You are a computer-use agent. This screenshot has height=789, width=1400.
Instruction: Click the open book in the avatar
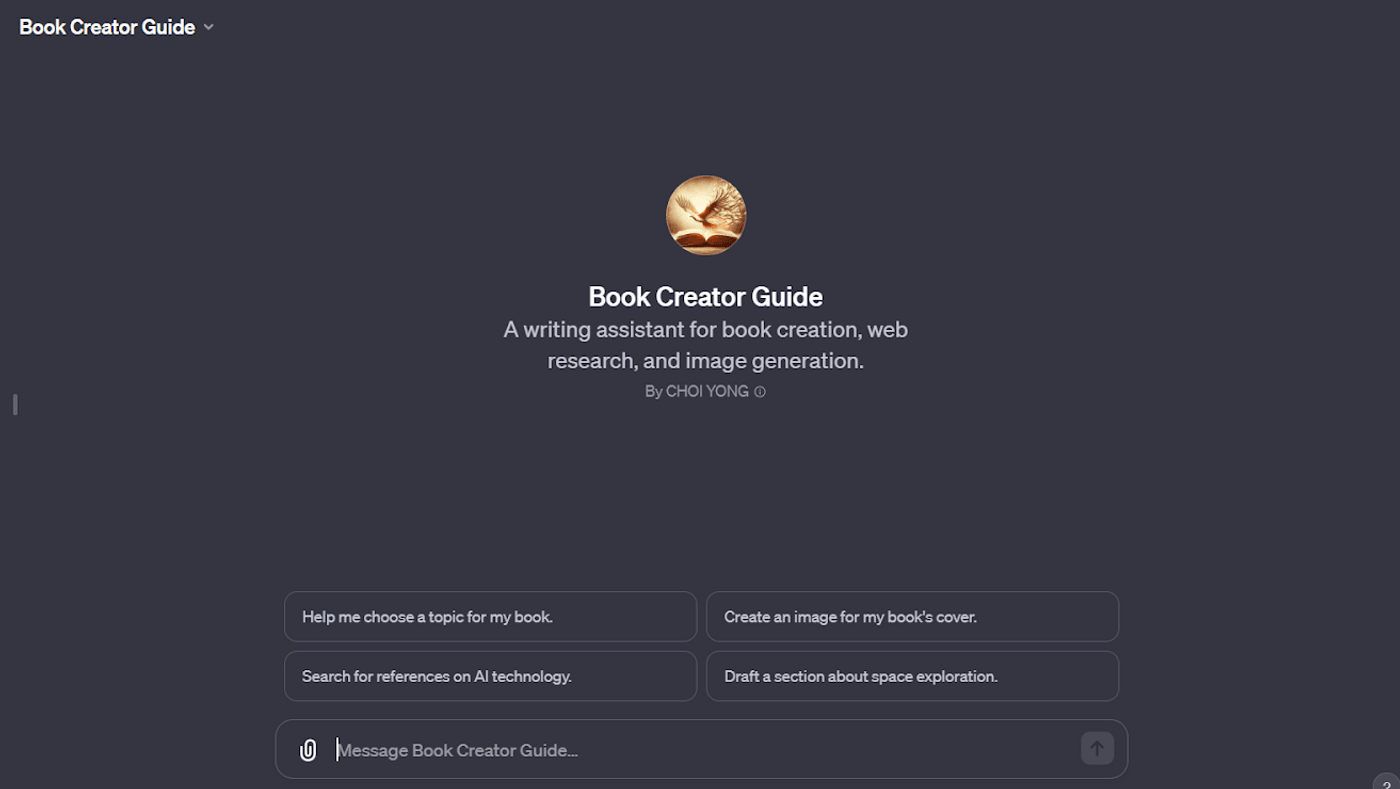tap(704, 238)
